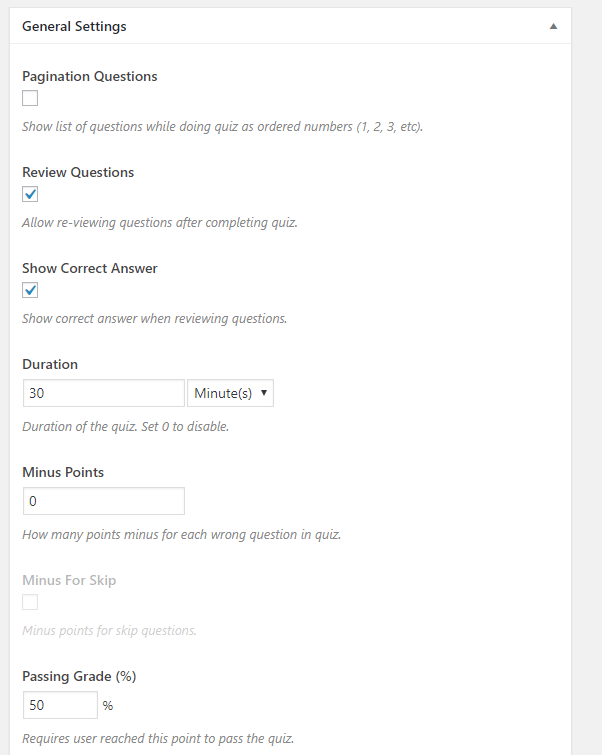
Task: Click the Show Correct Answer label
Action: tap(90, 268)
